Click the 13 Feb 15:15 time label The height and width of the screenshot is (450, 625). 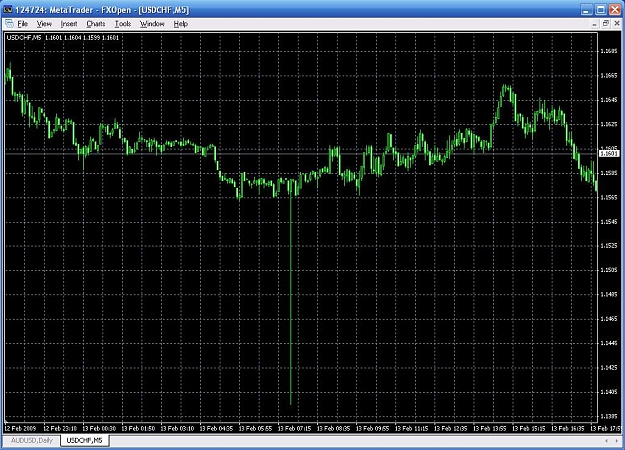click(529, 428)
